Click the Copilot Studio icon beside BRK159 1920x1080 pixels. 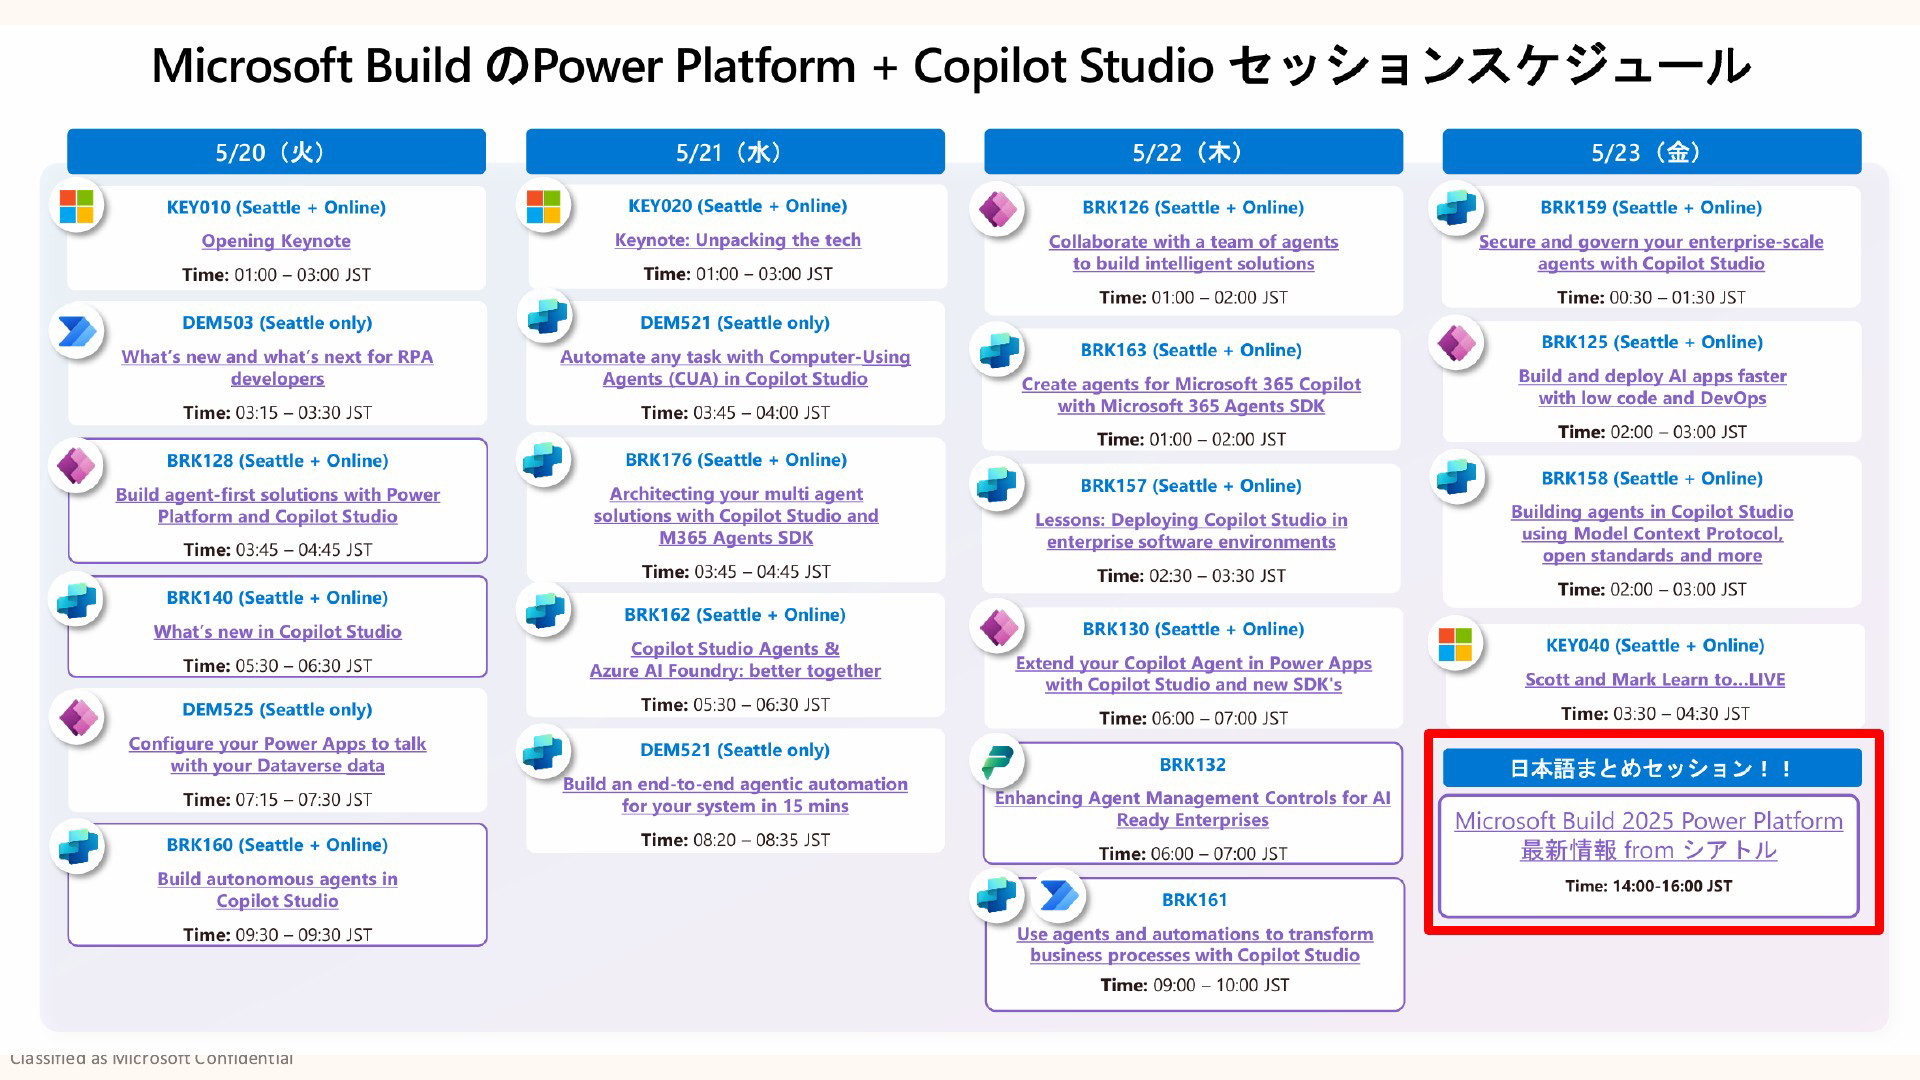(x=1457, y=209)
